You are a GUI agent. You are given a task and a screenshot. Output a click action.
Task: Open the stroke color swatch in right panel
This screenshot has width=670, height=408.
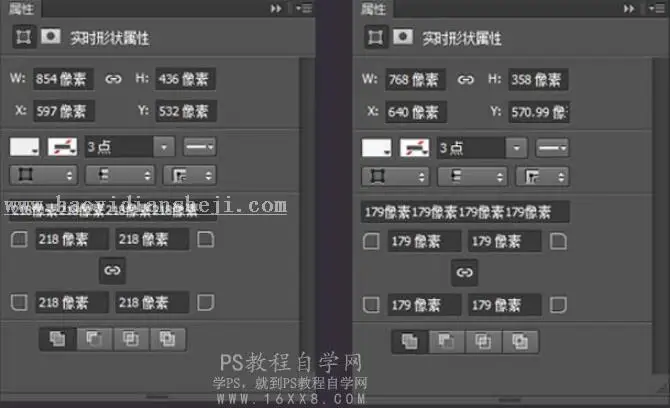414,148
